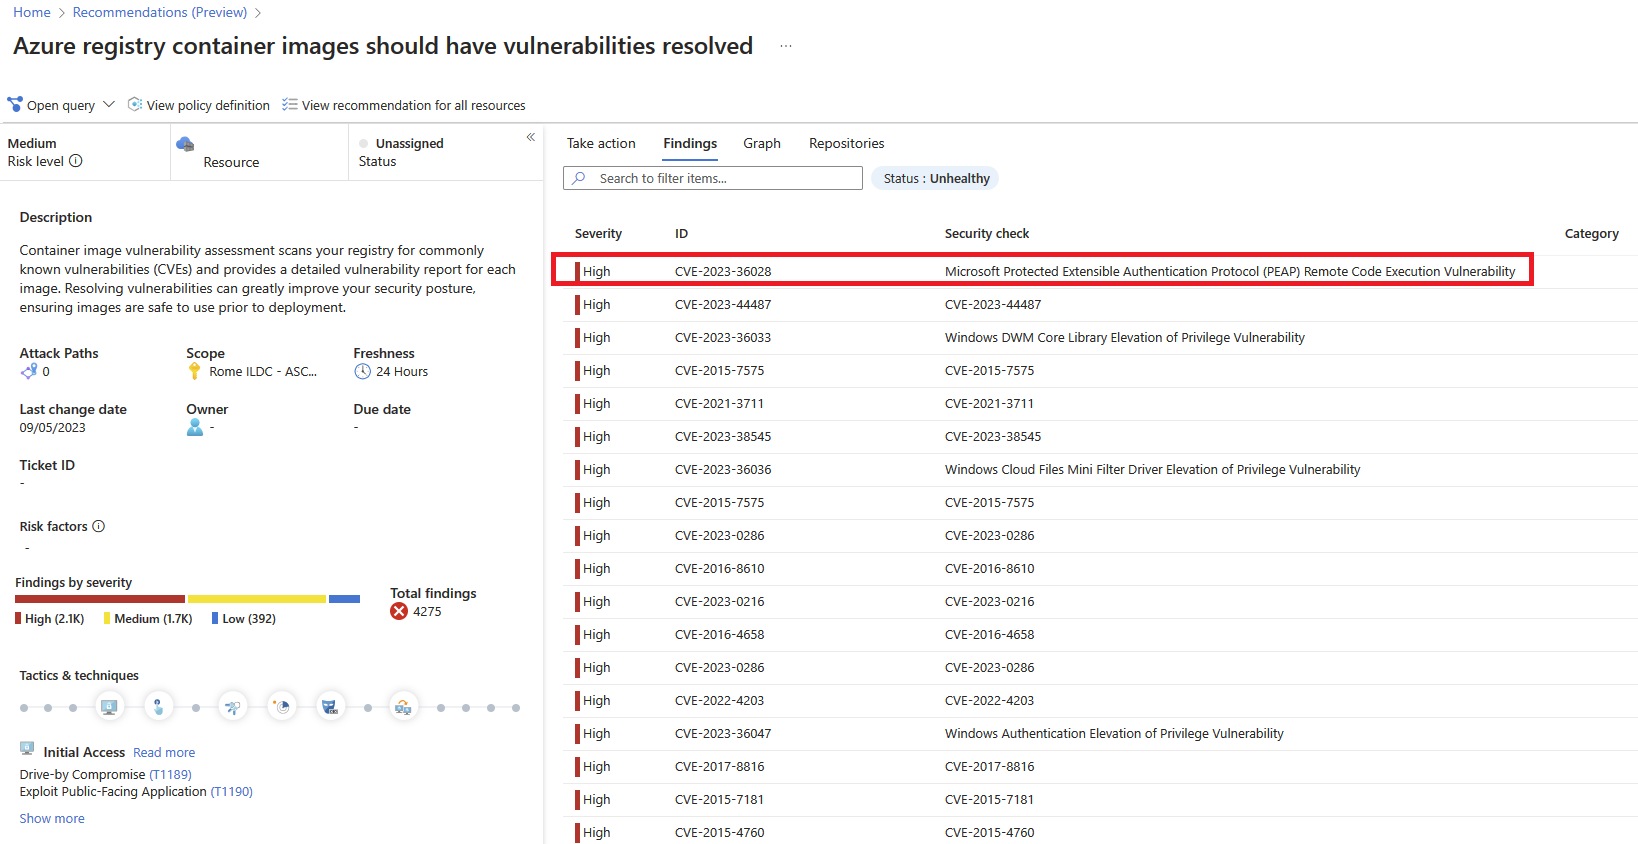Image resolution: width=1638 pixels, height=844 pixels.
Task: Collapse the left details panel with double chevron
Action: (531, 137)
